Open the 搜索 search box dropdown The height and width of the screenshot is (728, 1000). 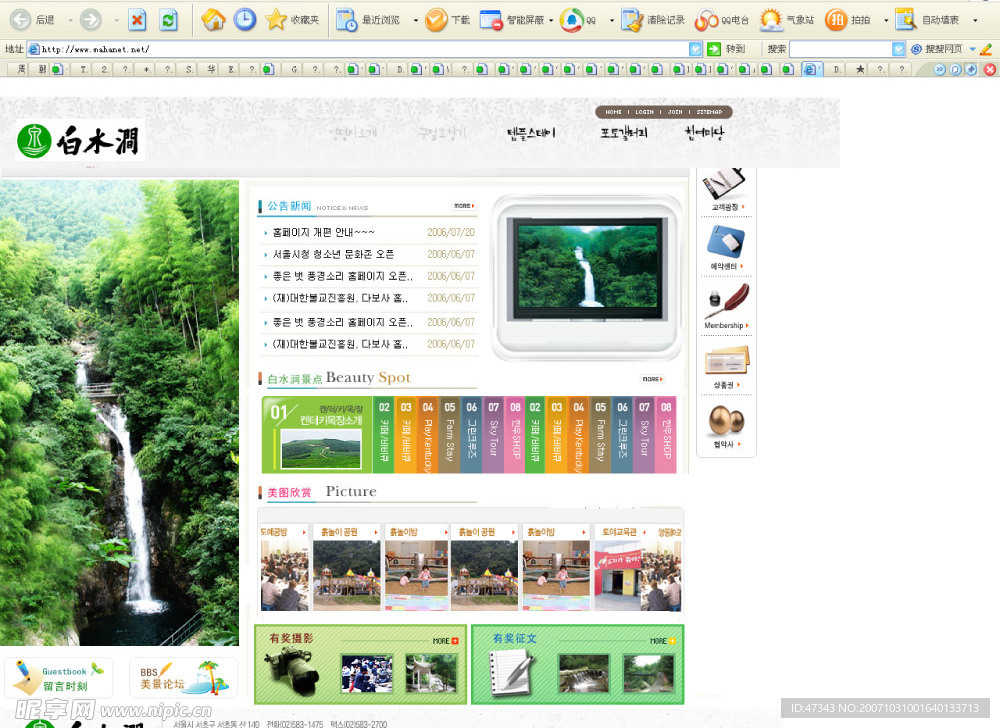coord(899,49)
